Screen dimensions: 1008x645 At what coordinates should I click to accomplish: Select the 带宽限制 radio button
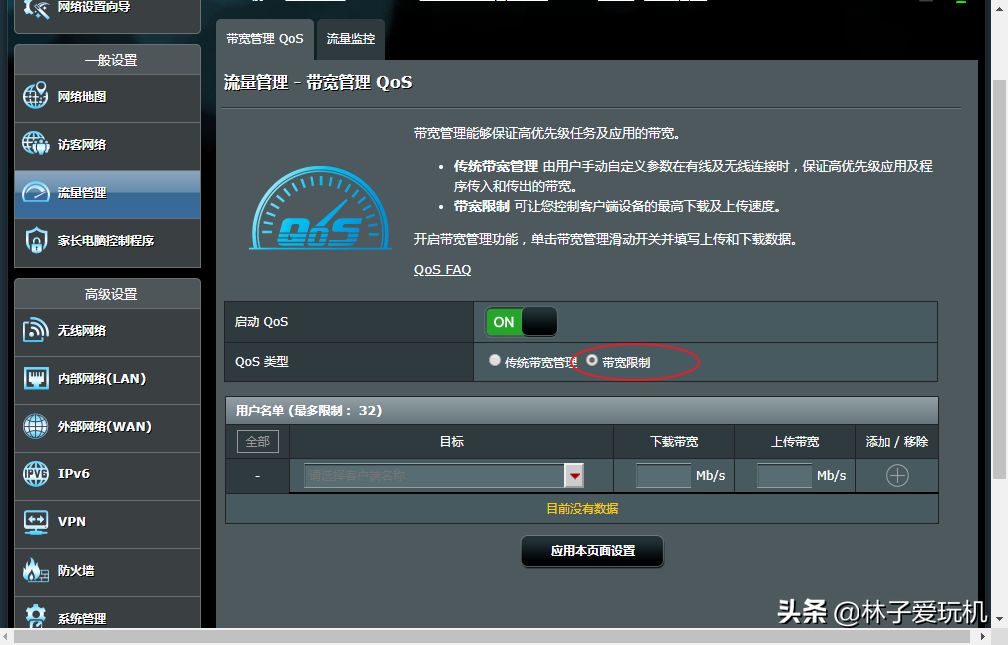(x=591, y=360)
